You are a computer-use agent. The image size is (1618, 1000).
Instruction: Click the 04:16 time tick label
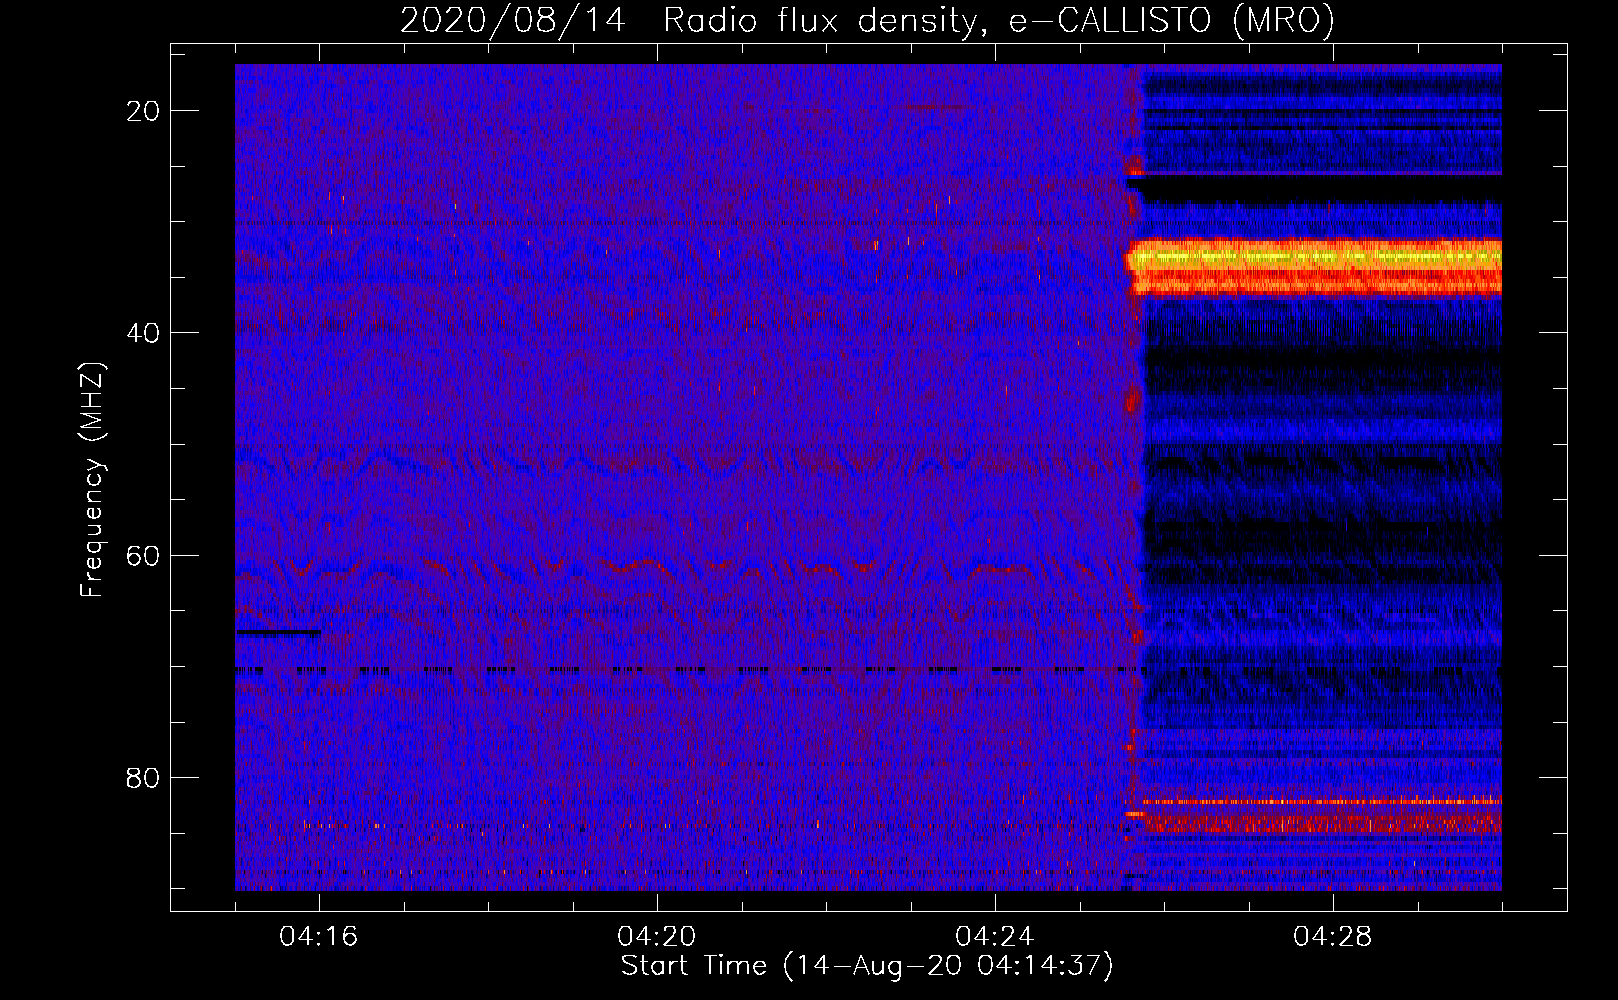319,937
